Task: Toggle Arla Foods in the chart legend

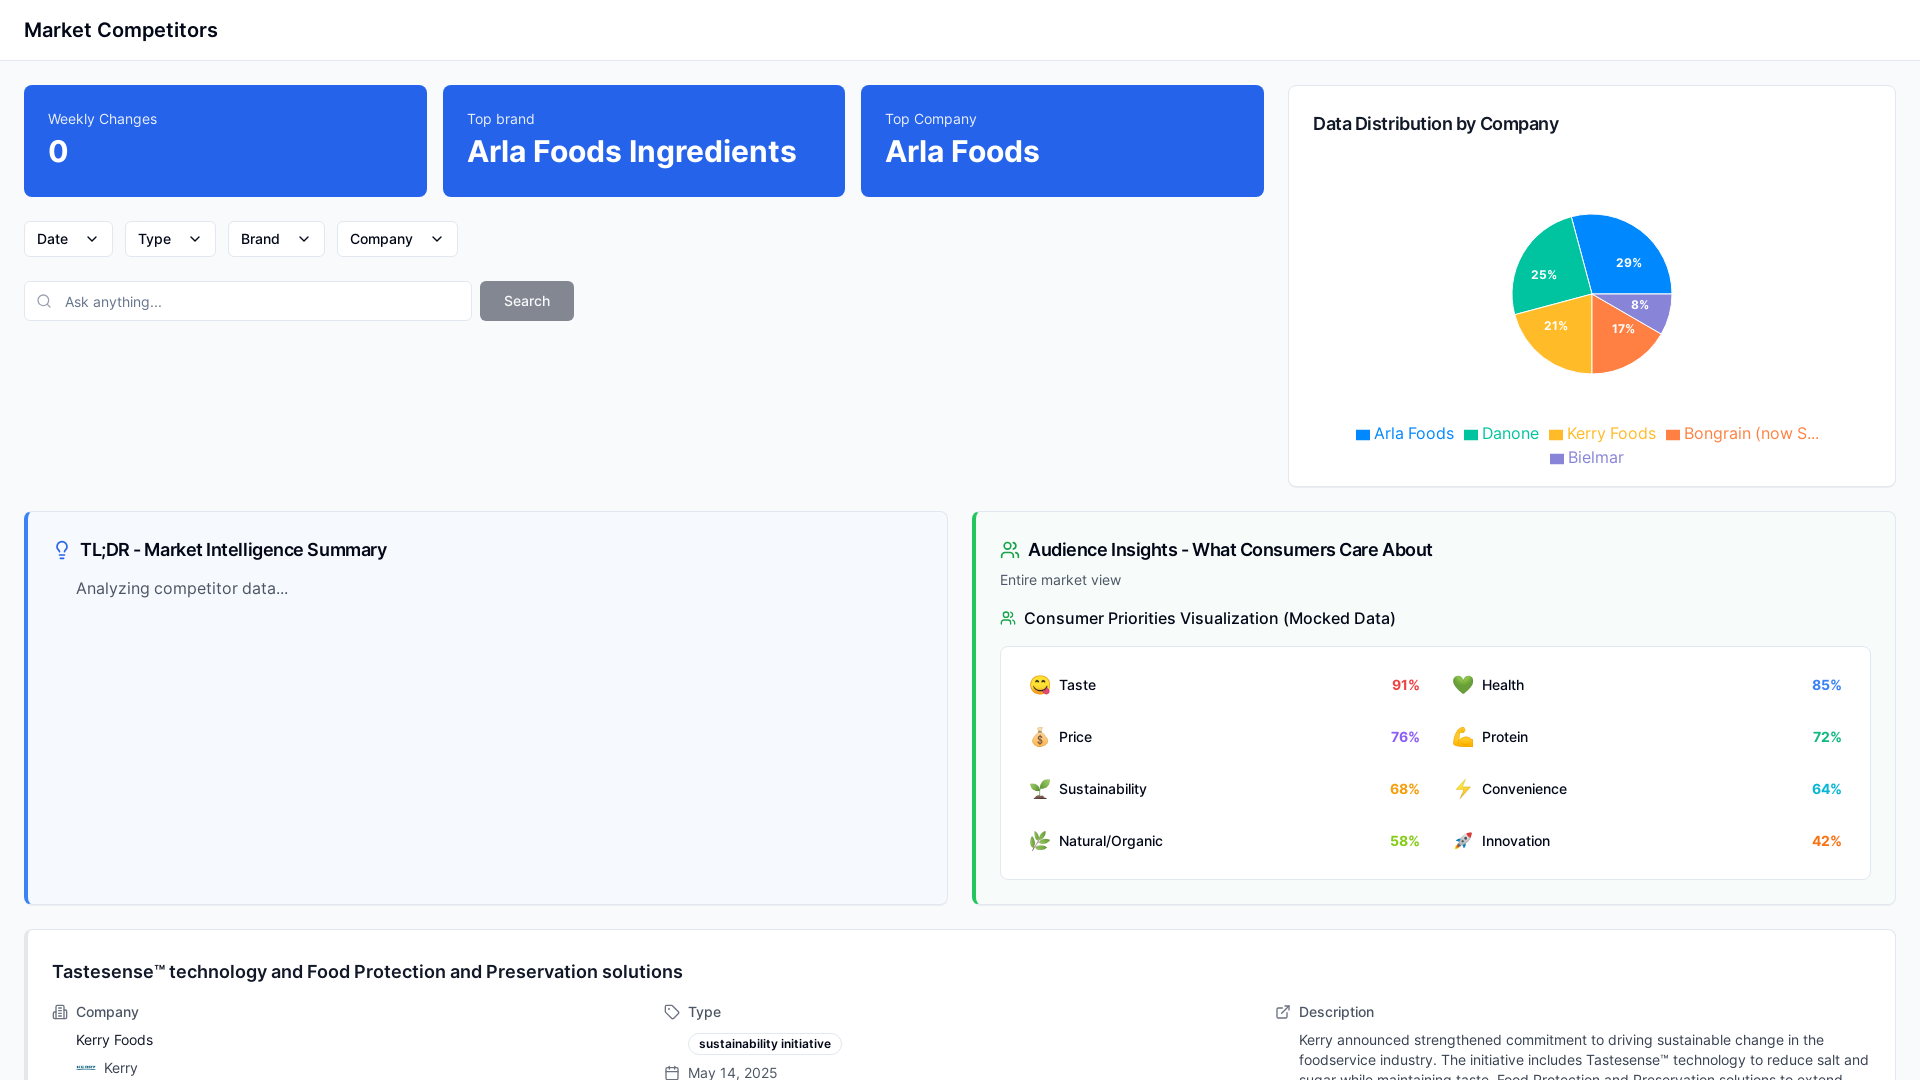Action: (x=1405, y=434)
